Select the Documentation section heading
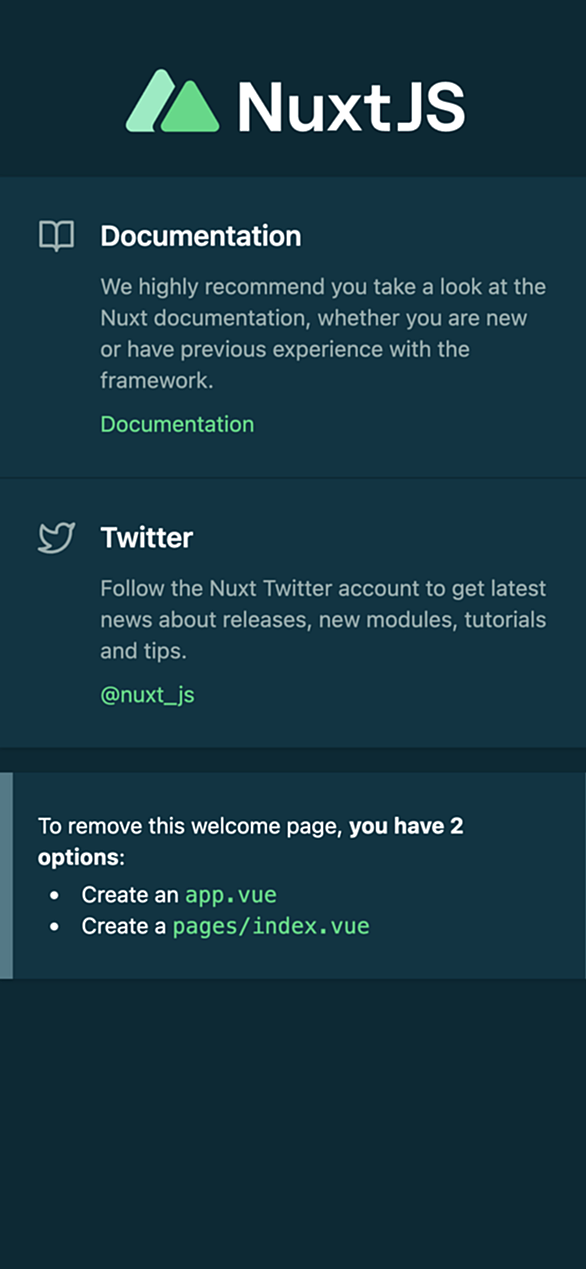Image resolution: width=586 pixels, height=1269 pixels. click(x=200, y=236)
